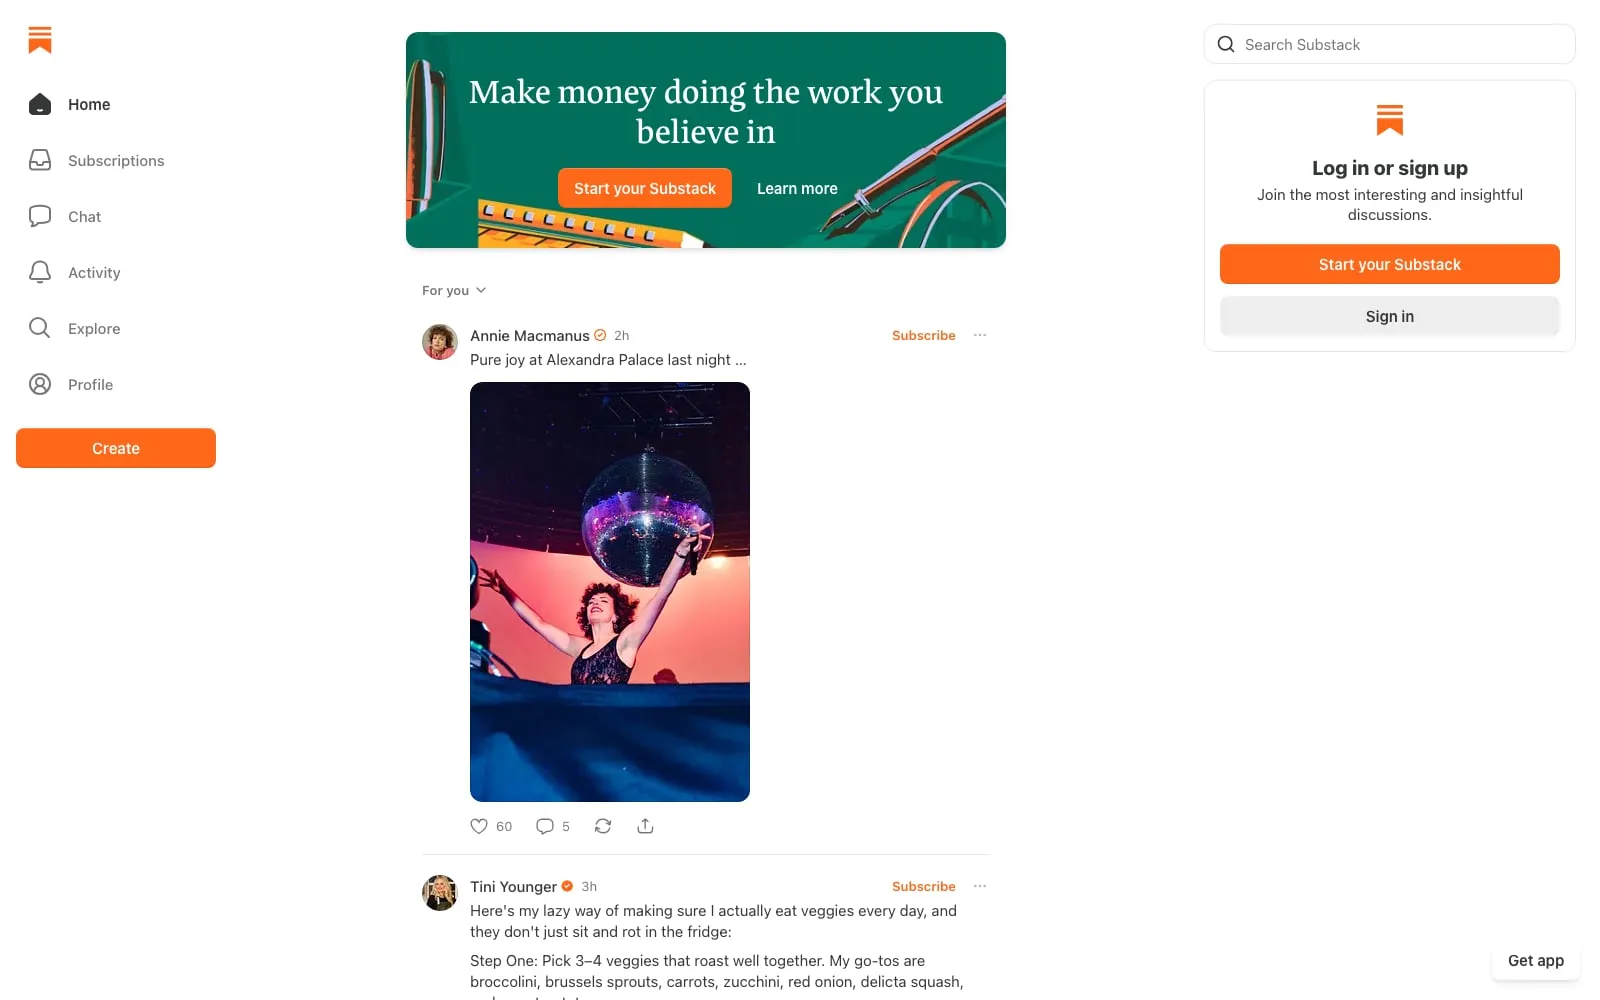Image resolution: width=1600 pixels, height=1000 pixels.
Task: Open Tini Younger's profile avatar
Action: coord(440,893)
